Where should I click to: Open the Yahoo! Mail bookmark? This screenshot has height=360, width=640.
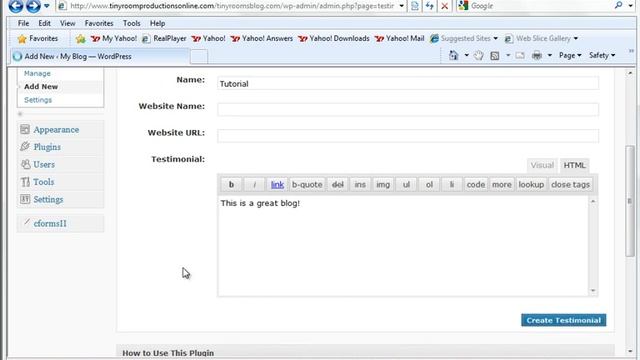click(400, 38)
